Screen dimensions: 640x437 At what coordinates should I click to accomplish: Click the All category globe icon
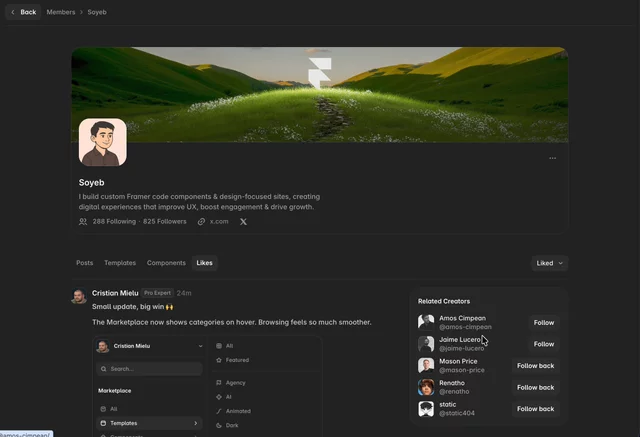(219, 346)
